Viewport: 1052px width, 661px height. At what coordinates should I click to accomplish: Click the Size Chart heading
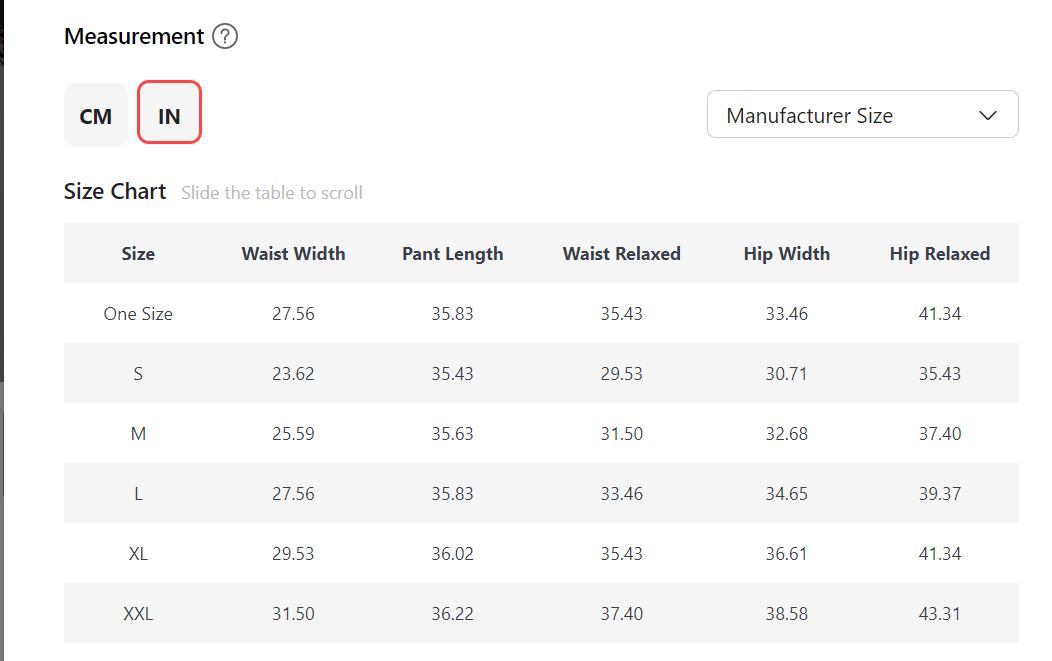(115, 192)
